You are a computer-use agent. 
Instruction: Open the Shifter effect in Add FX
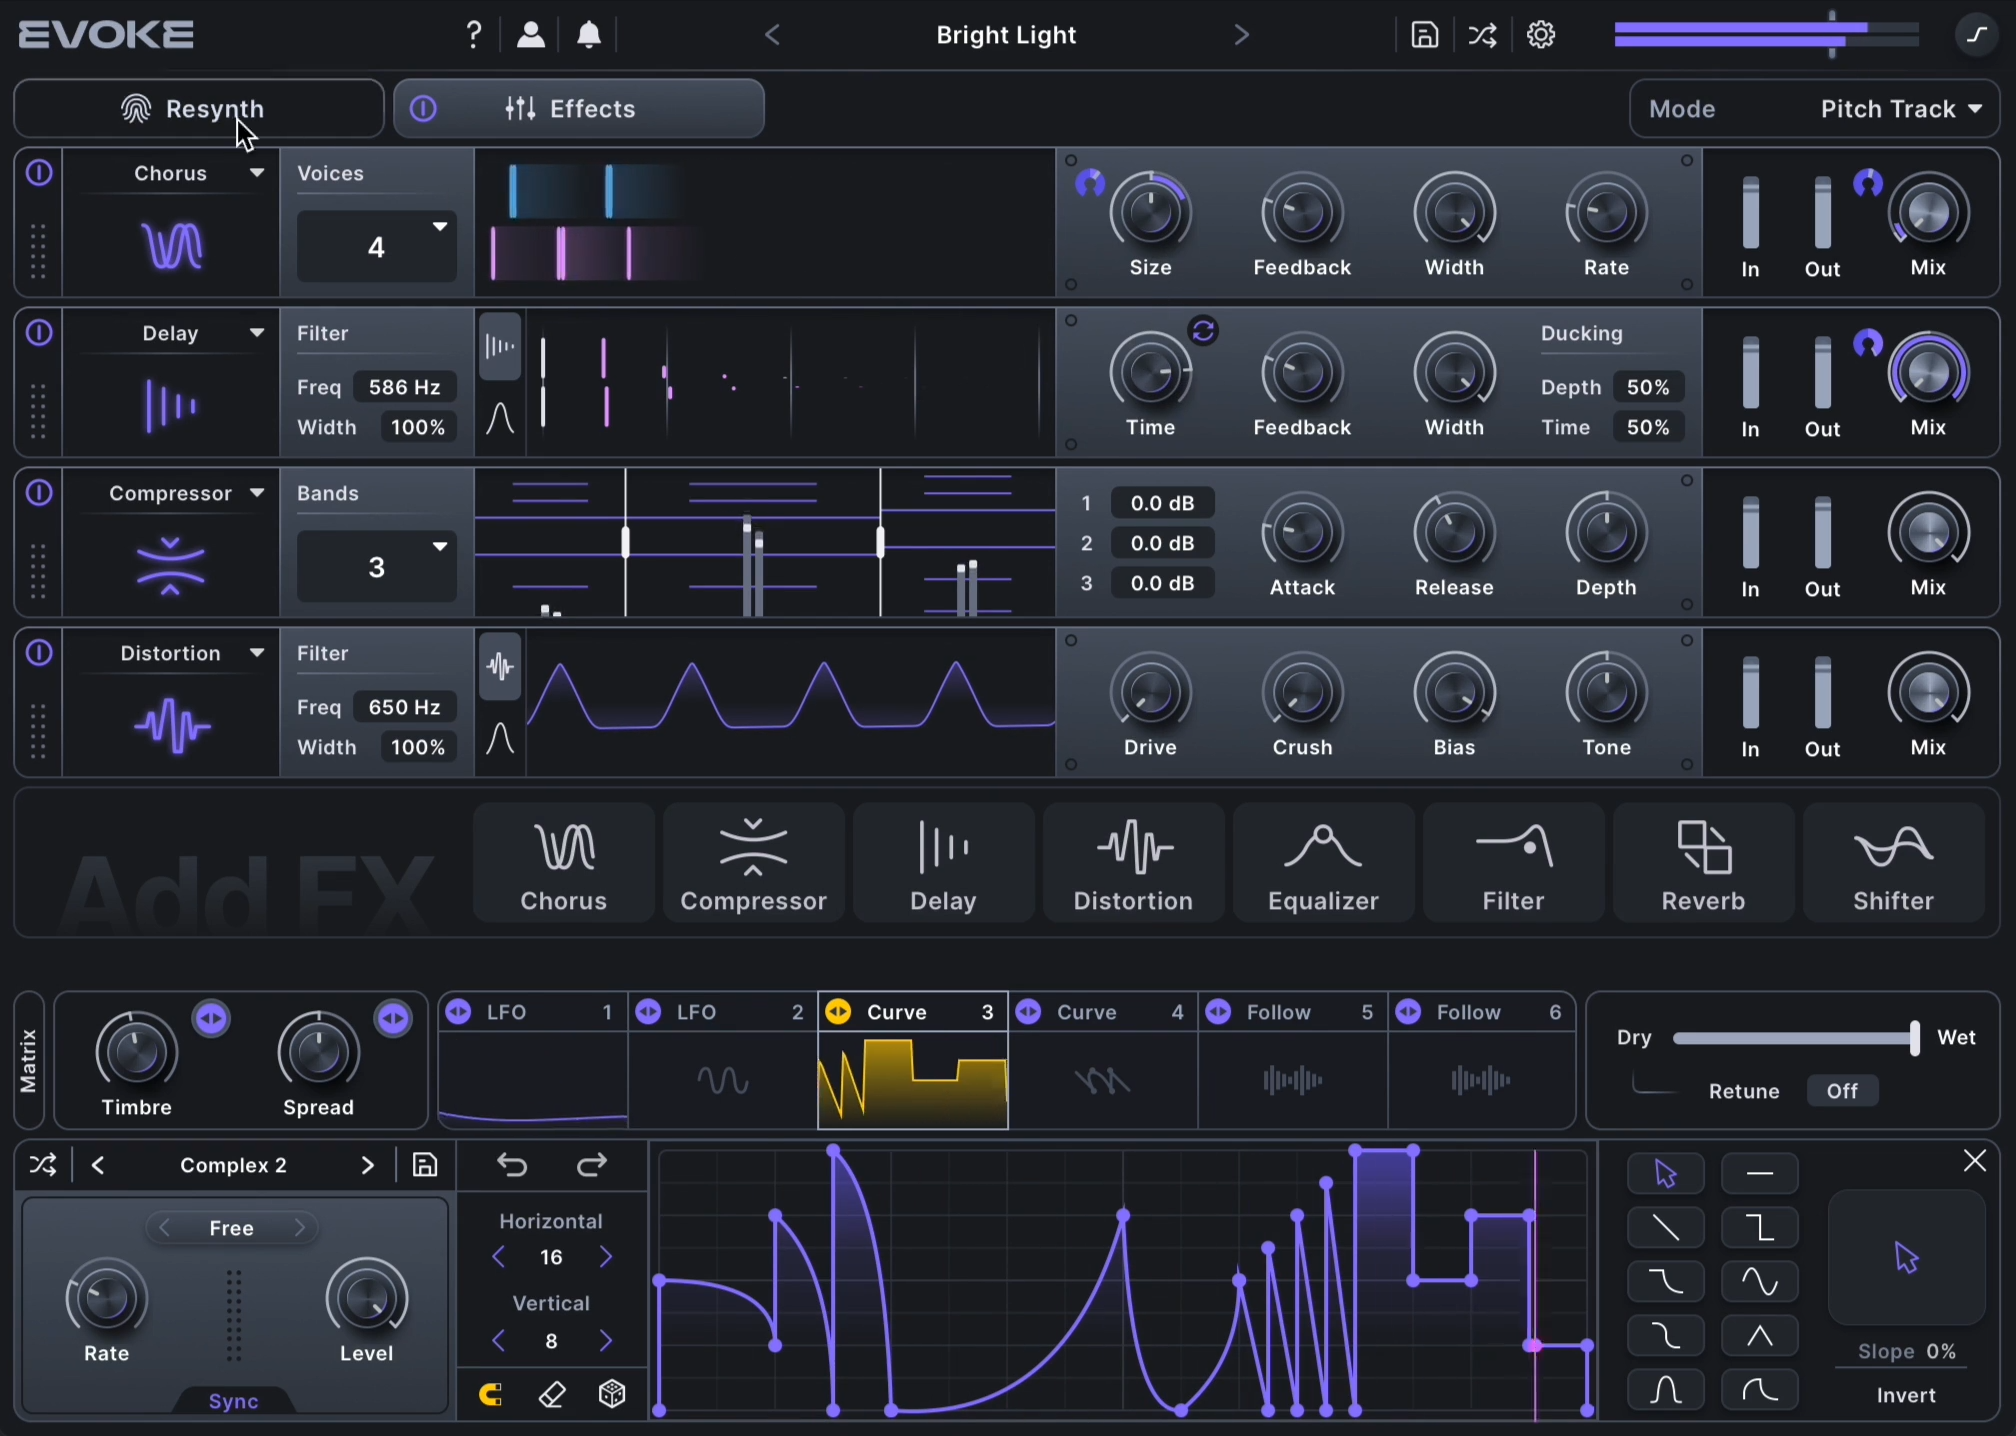click(x=1893, y=862)
